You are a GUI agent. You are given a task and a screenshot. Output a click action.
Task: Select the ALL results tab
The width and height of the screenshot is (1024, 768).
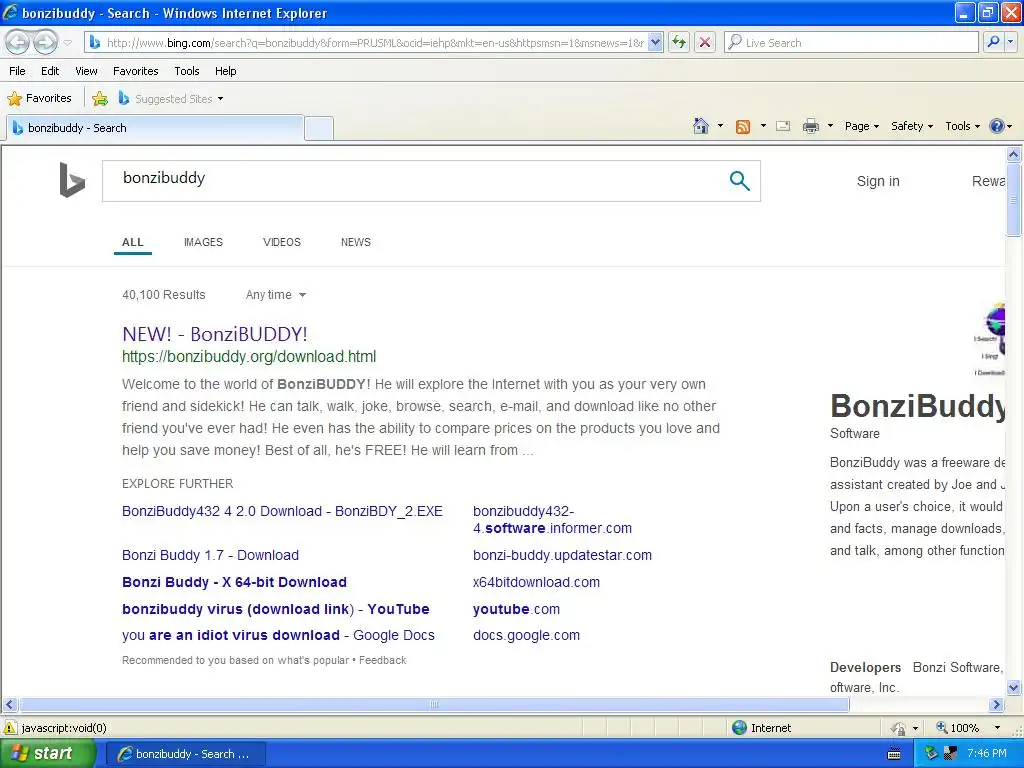133,242
